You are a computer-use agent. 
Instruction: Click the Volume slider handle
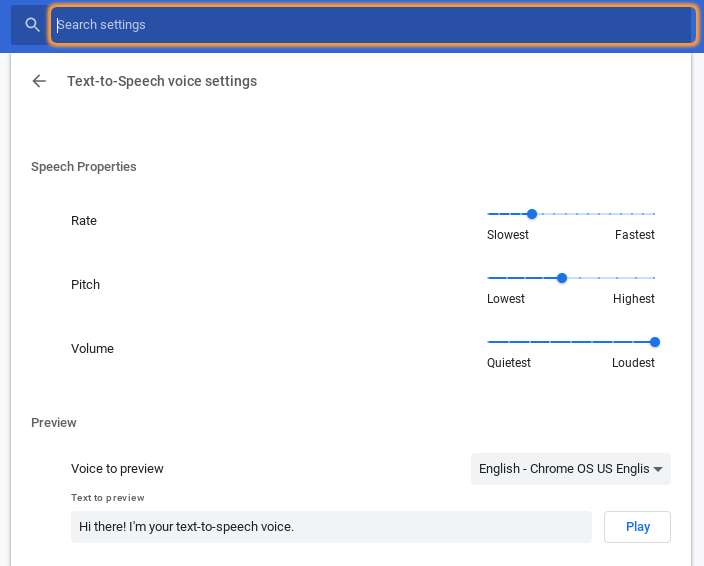[x=655, y=342]
